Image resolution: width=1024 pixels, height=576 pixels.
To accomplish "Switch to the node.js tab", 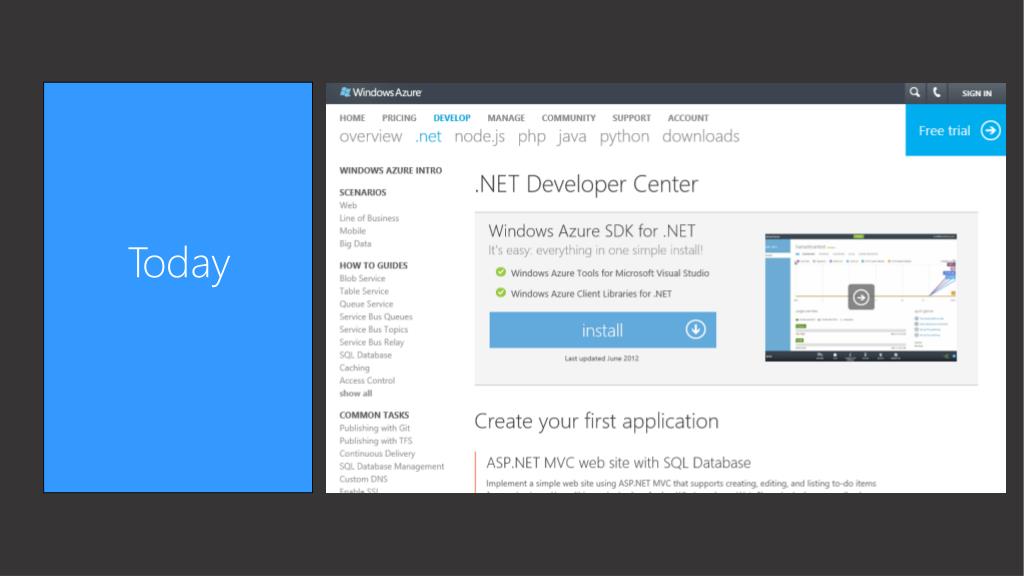I will click(479, 137).
